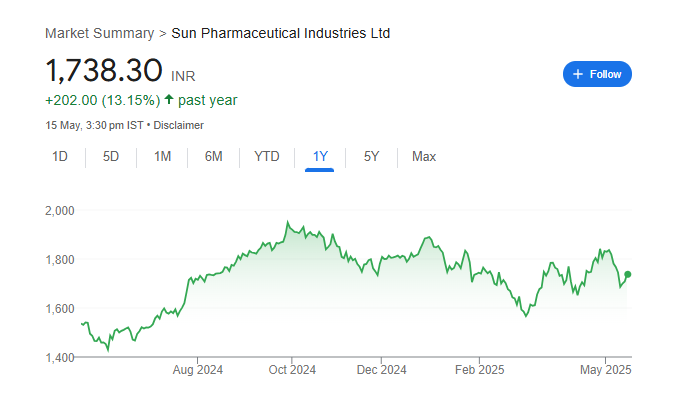Click the Aug 2024 axis label

point(198,370)
